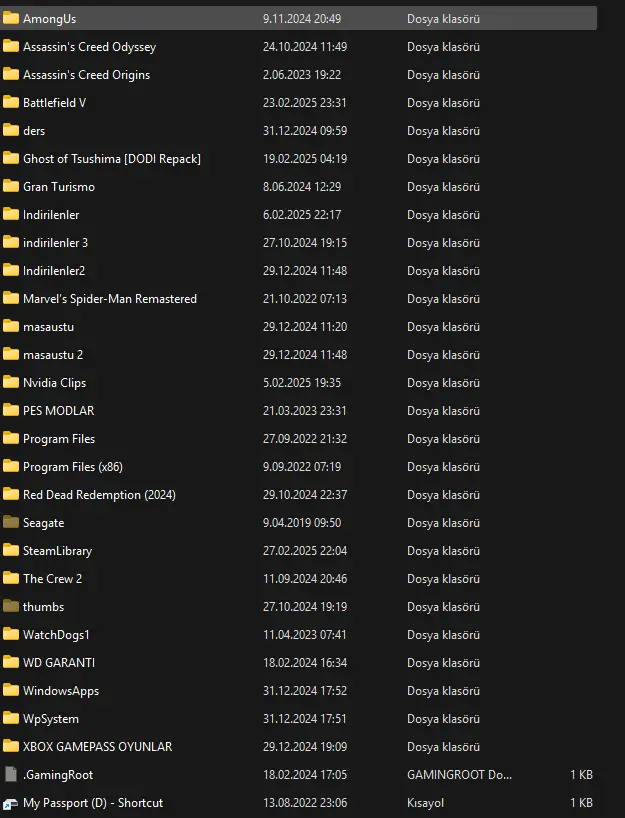Click the The Crew 2 folder icon
The width and height of the screenshot is (625, 818).
(x=11, y=579)
